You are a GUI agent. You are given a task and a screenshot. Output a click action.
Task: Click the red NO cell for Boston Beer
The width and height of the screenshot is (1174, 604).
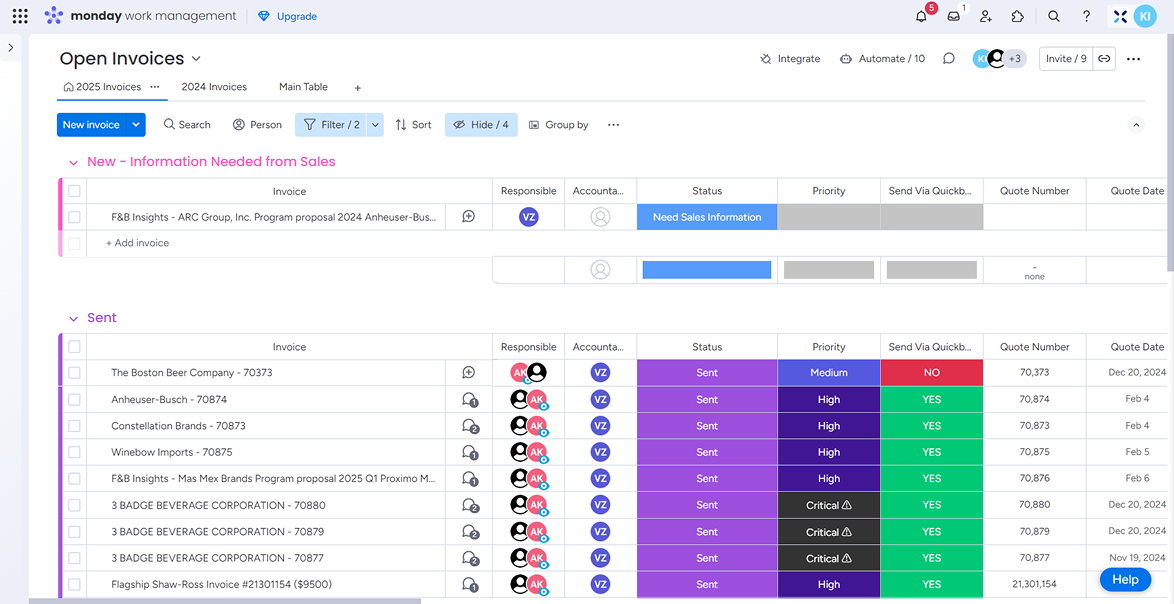coord(931,373)
